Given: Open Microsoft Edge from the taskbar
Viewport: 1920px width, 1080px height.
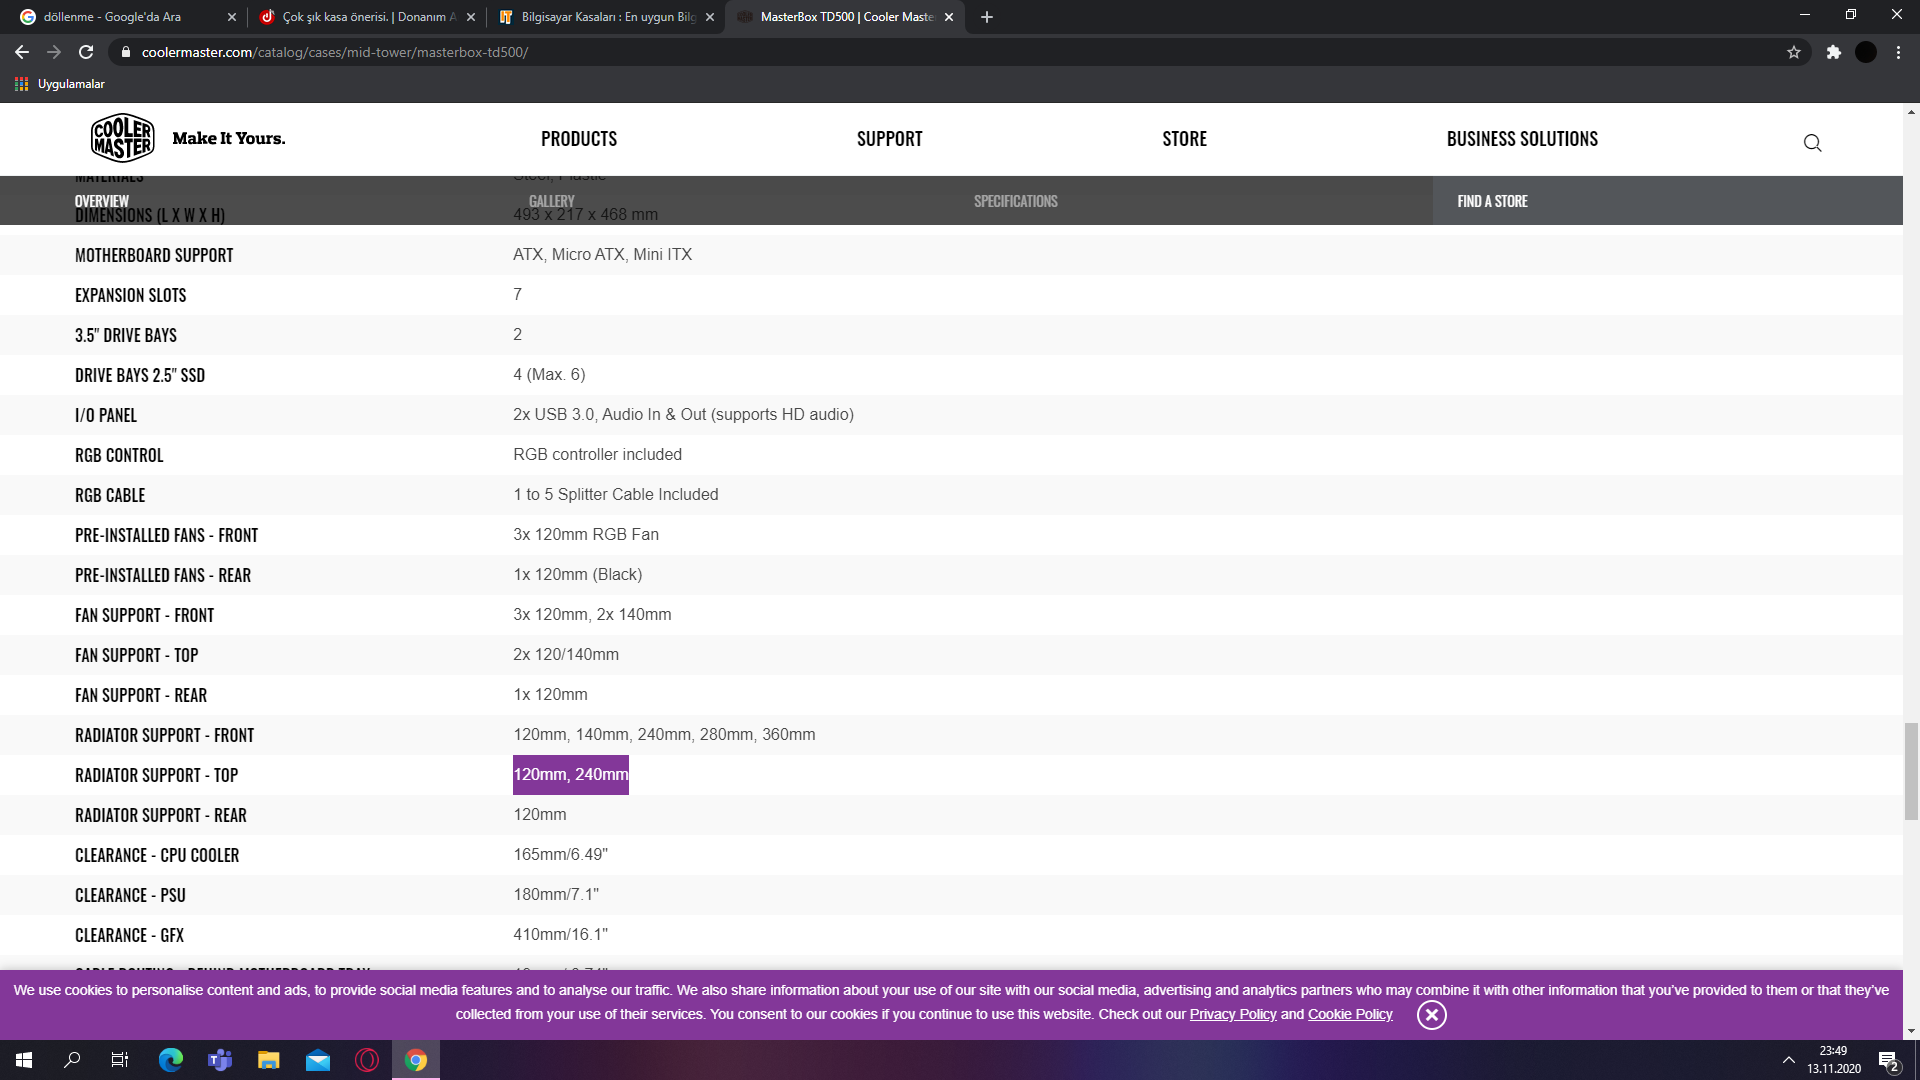Looking at the screenshot, I should (171, 1060).
